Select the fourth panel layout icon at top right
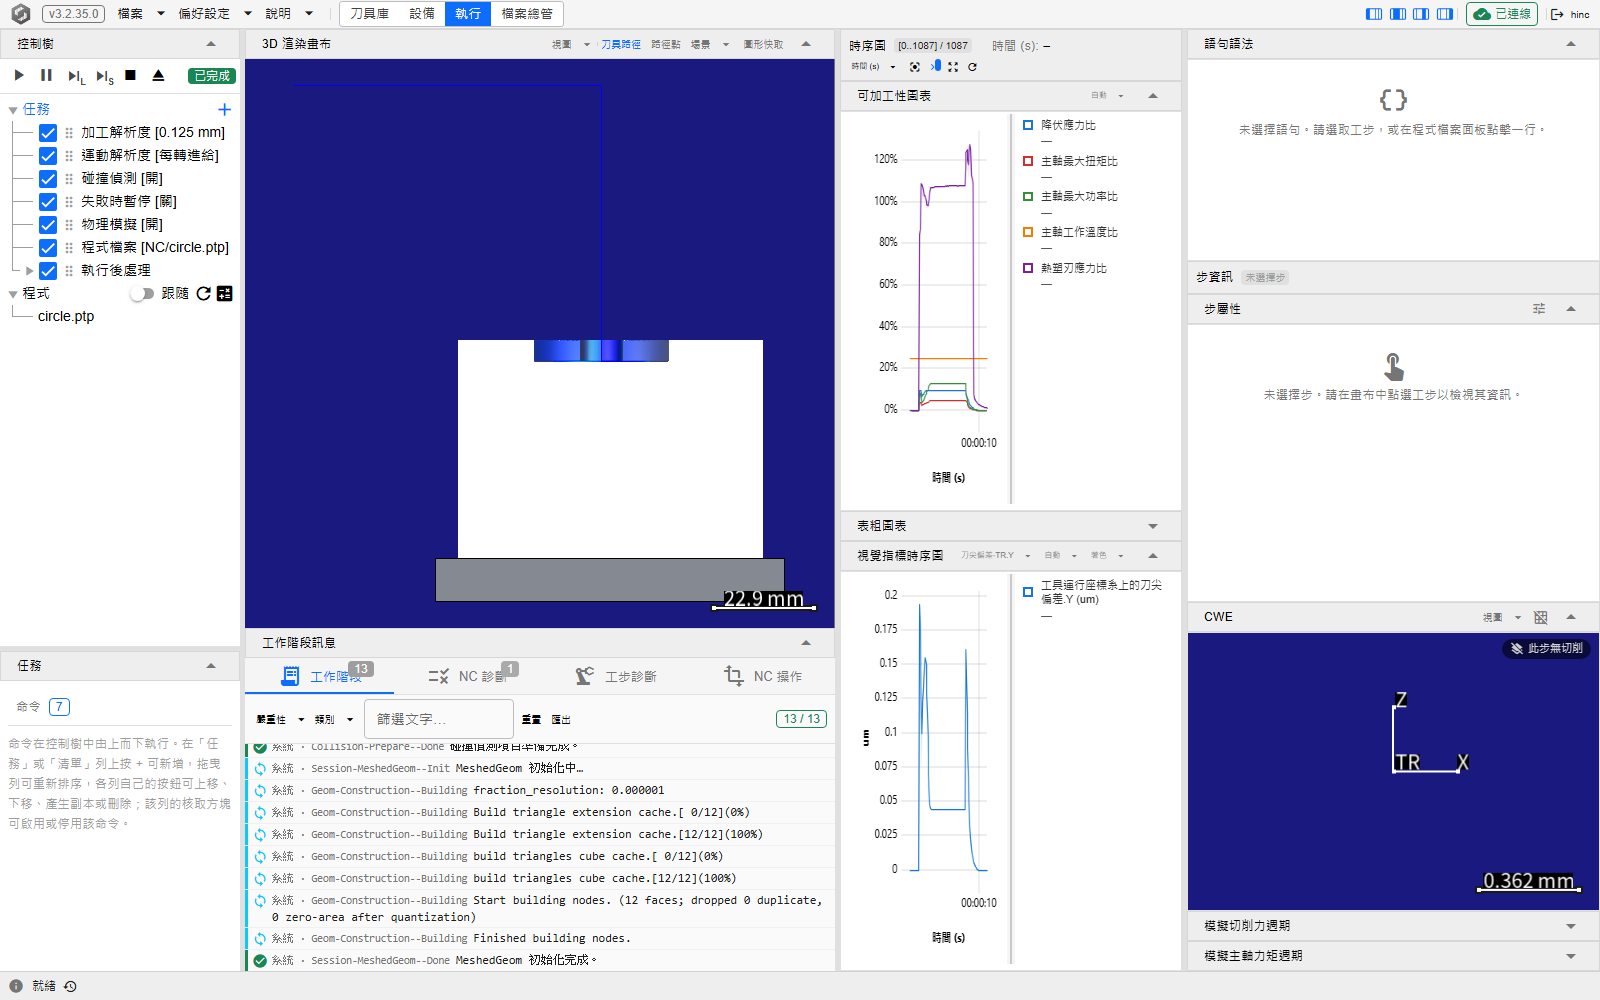This screenshot has width=1600, height=1000. pos(1444,14)
